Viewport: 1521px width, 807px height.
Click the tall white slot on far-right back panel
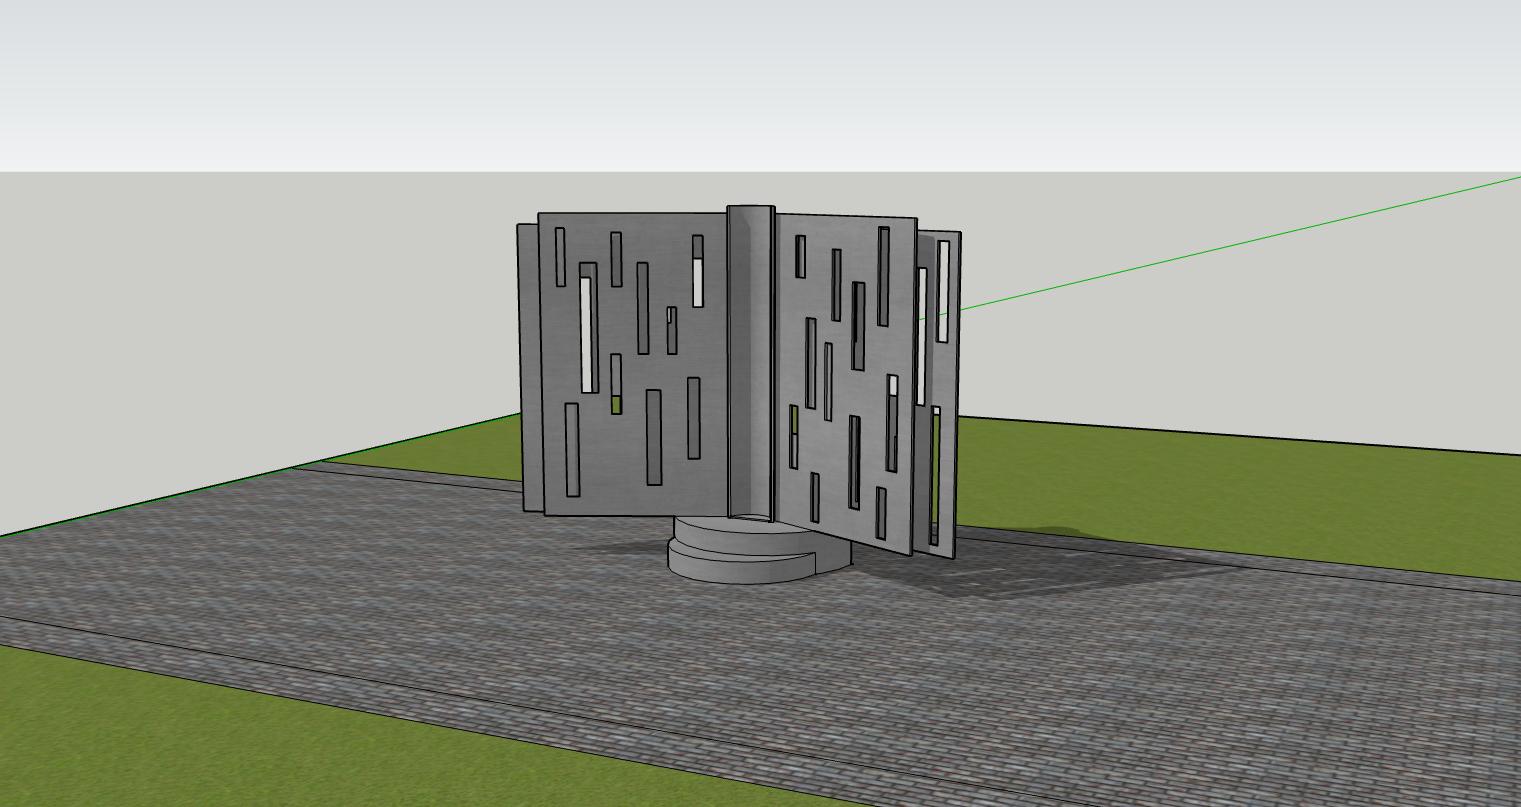pos(943,290)
